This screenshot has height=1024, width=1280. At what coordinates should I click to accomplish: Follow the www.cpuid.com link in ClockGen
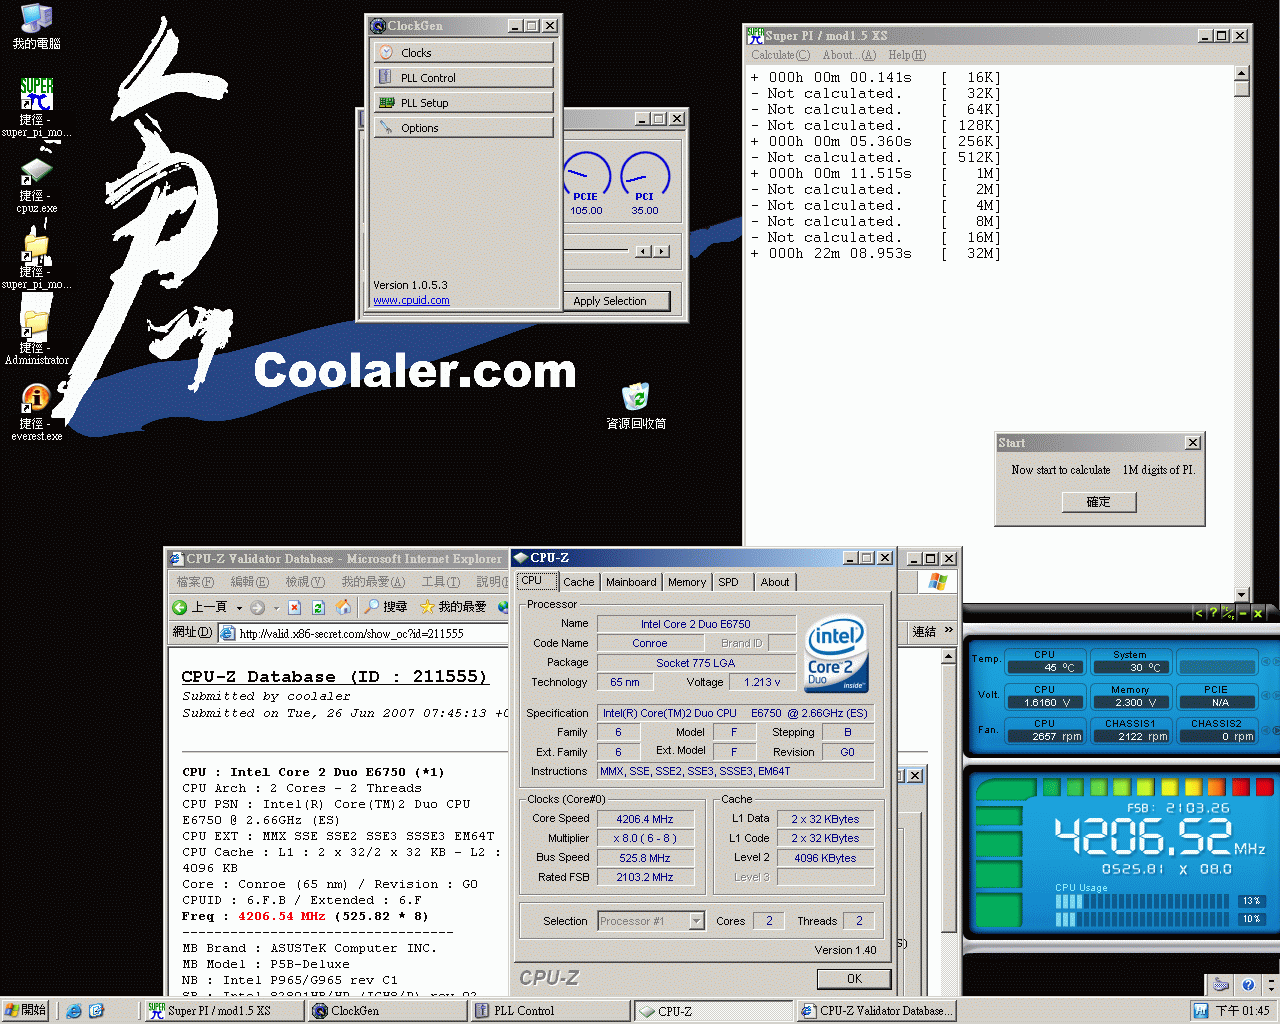pyautogui.click(x=411, y=300)
